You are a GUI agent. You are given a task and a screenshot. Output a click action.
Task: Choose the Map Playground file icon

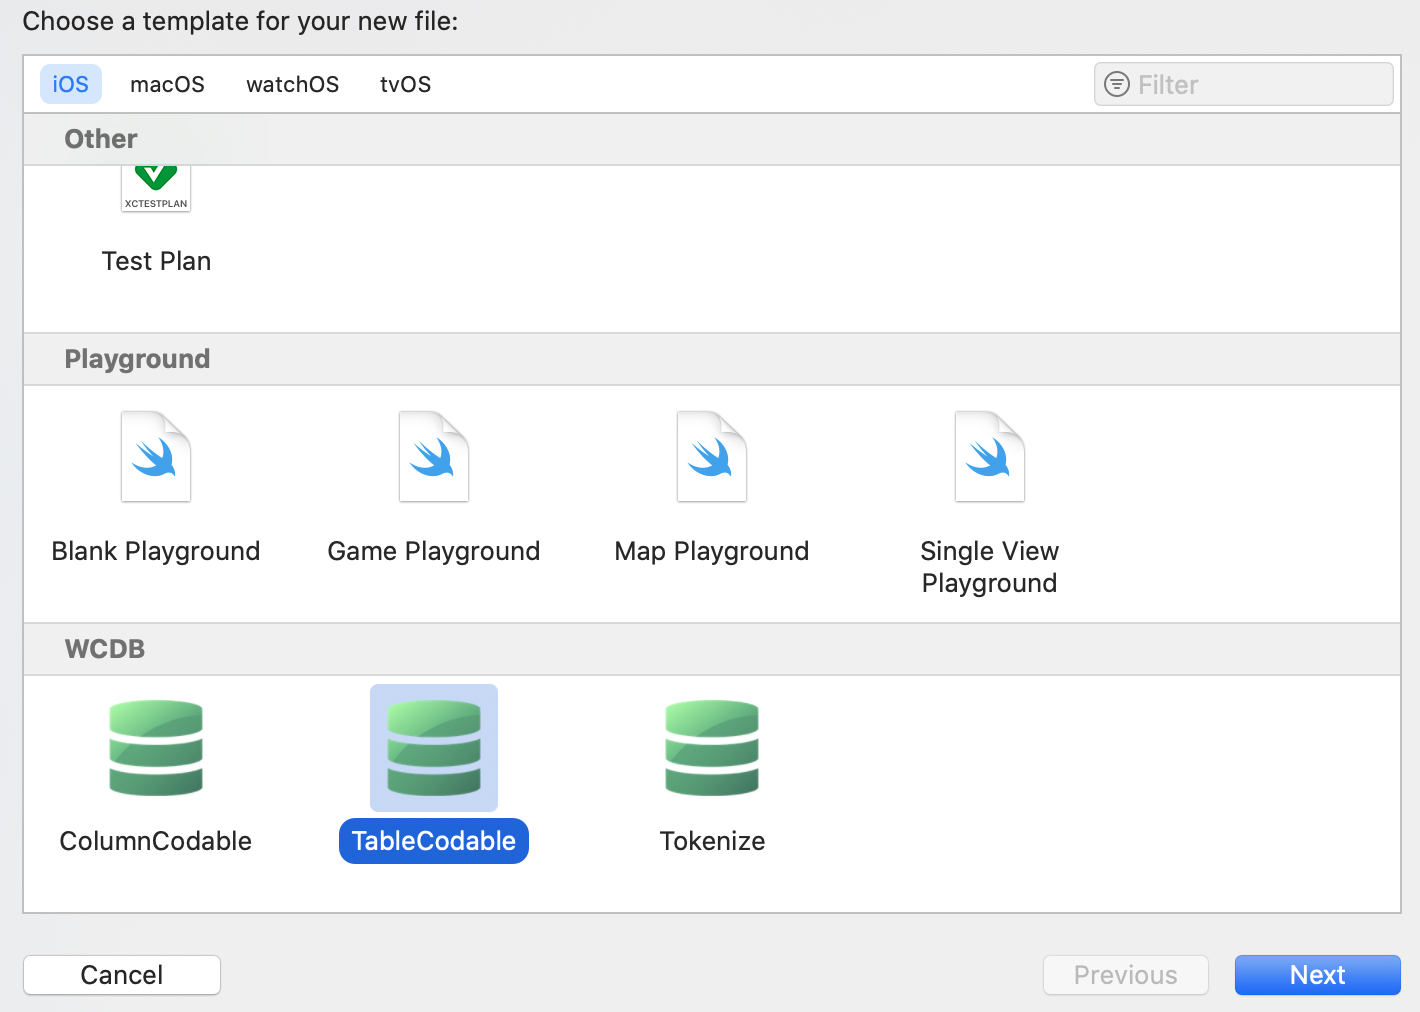pos(712,456)
